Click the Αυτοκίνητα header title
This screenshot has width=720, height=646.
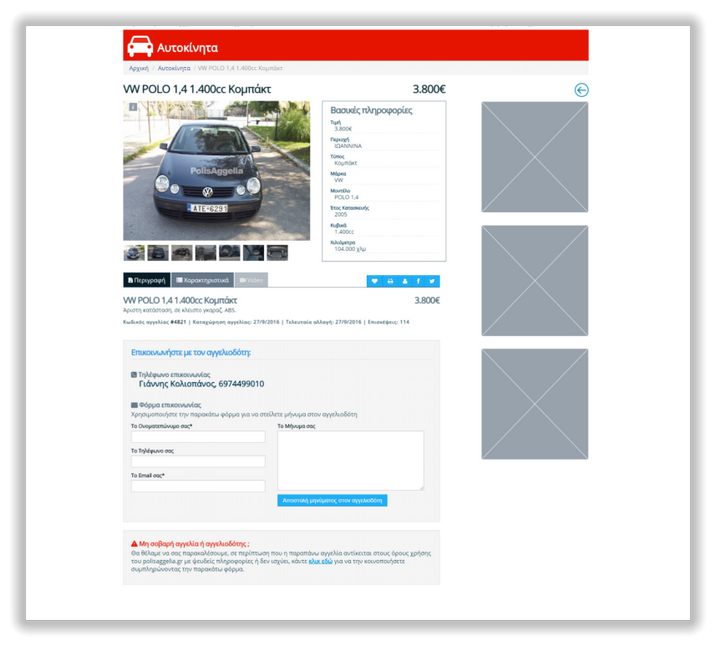(x=187, y=48)
